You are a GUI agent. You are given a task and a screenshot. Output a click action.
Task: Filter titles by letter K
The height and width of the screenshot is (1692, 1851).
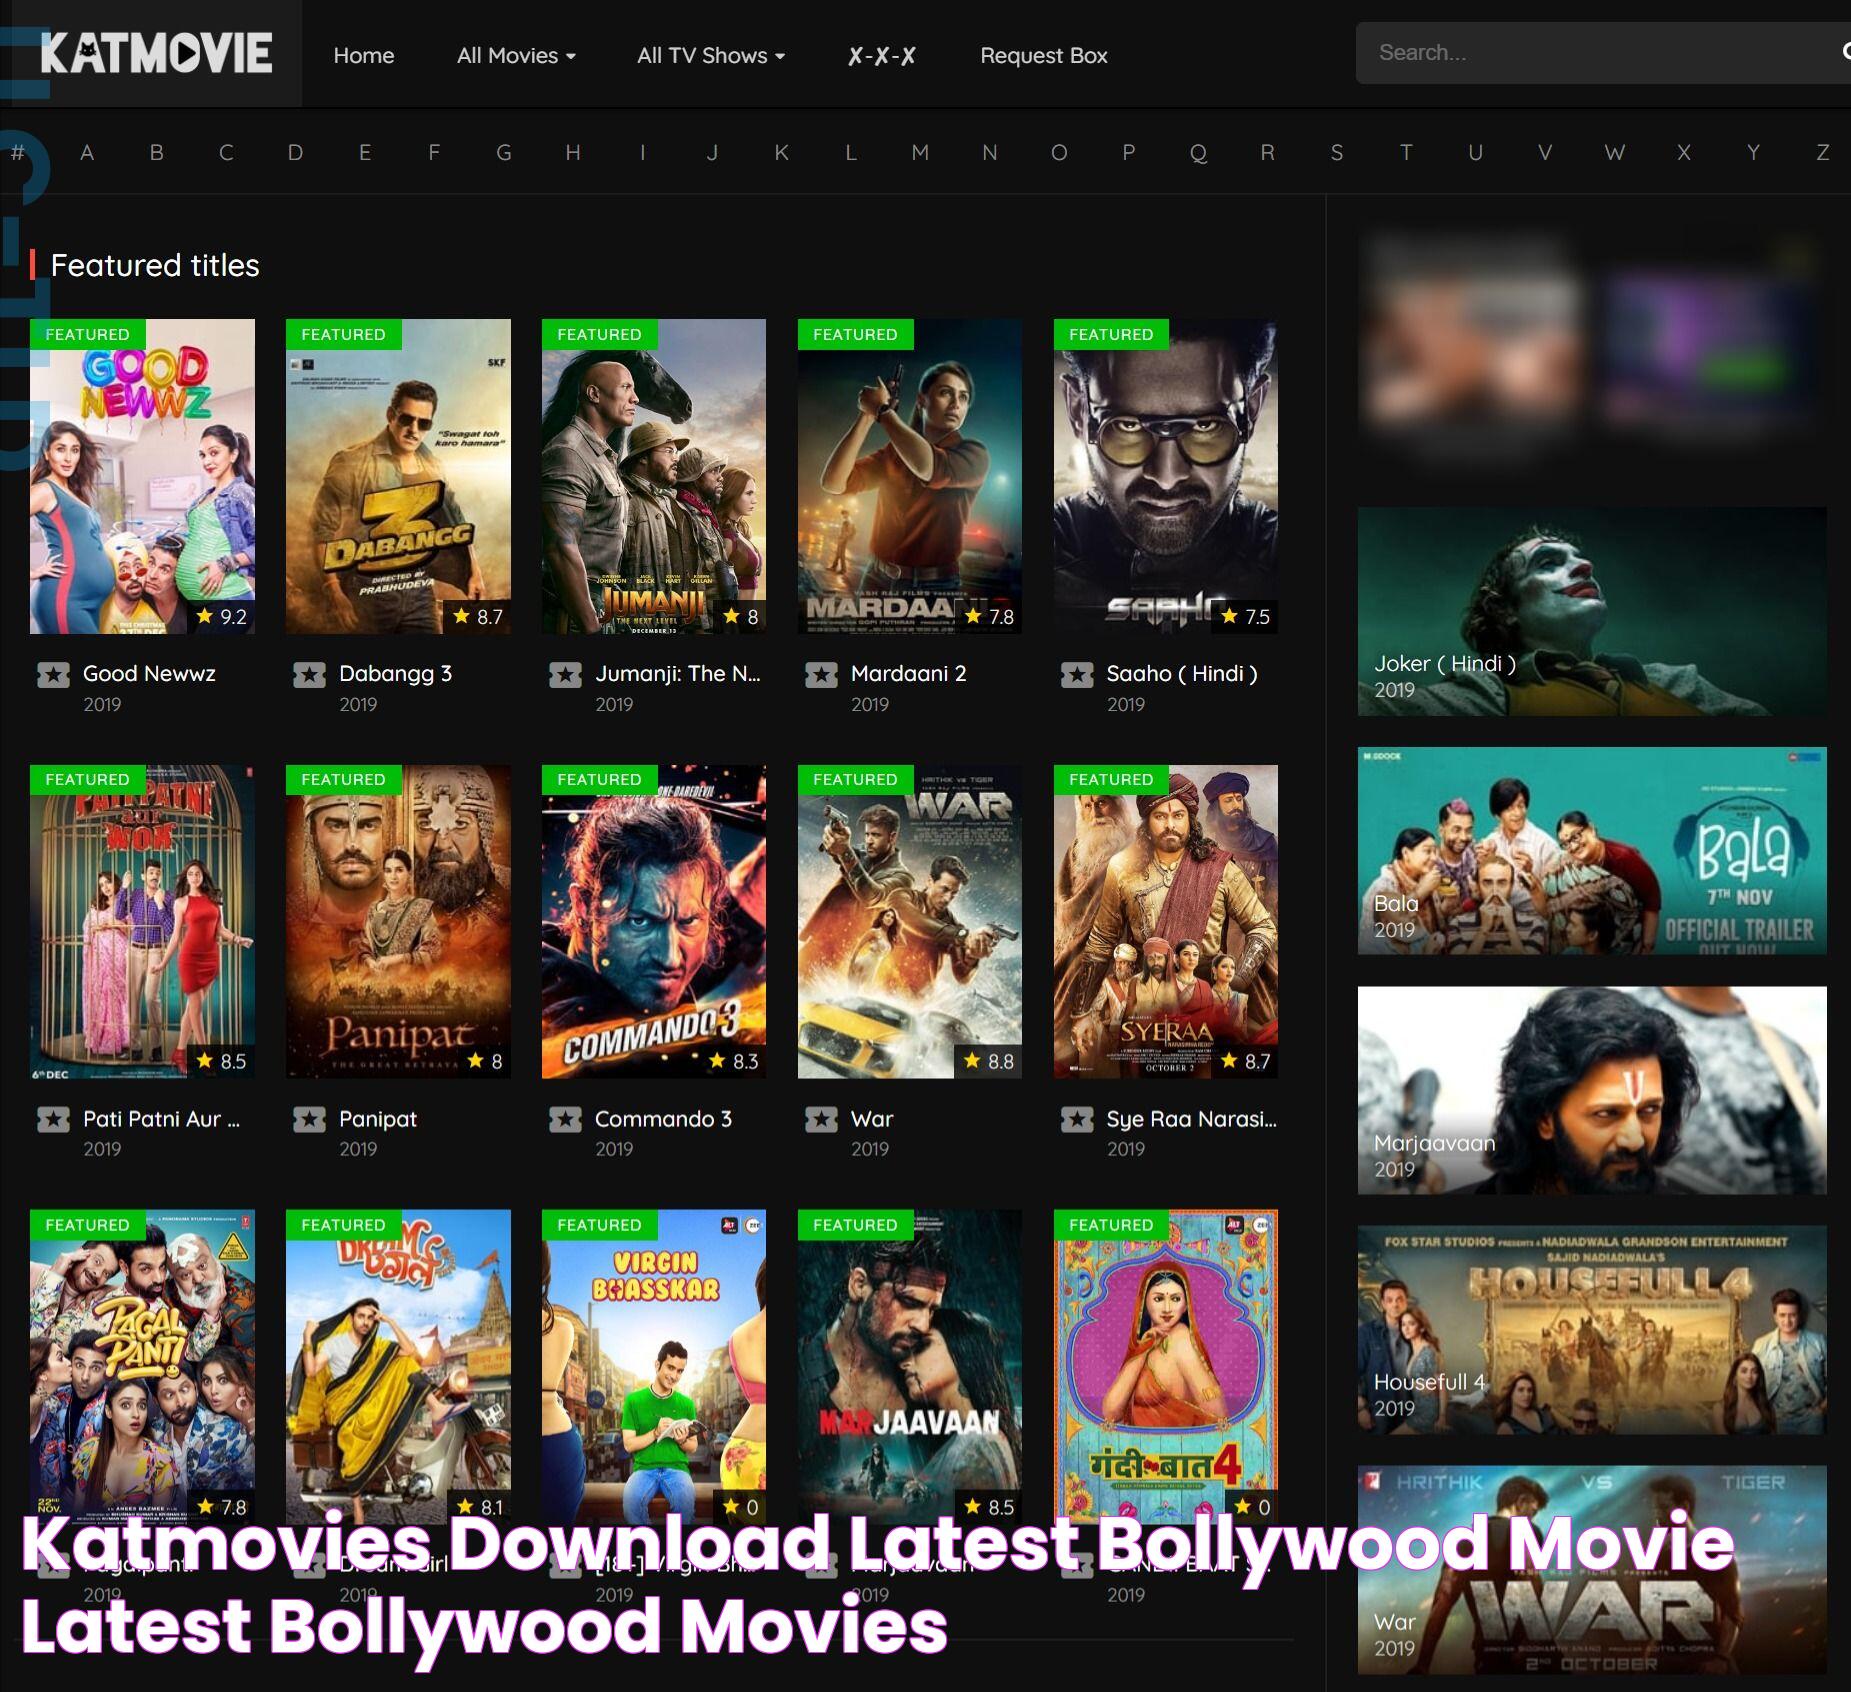(781, 153)
